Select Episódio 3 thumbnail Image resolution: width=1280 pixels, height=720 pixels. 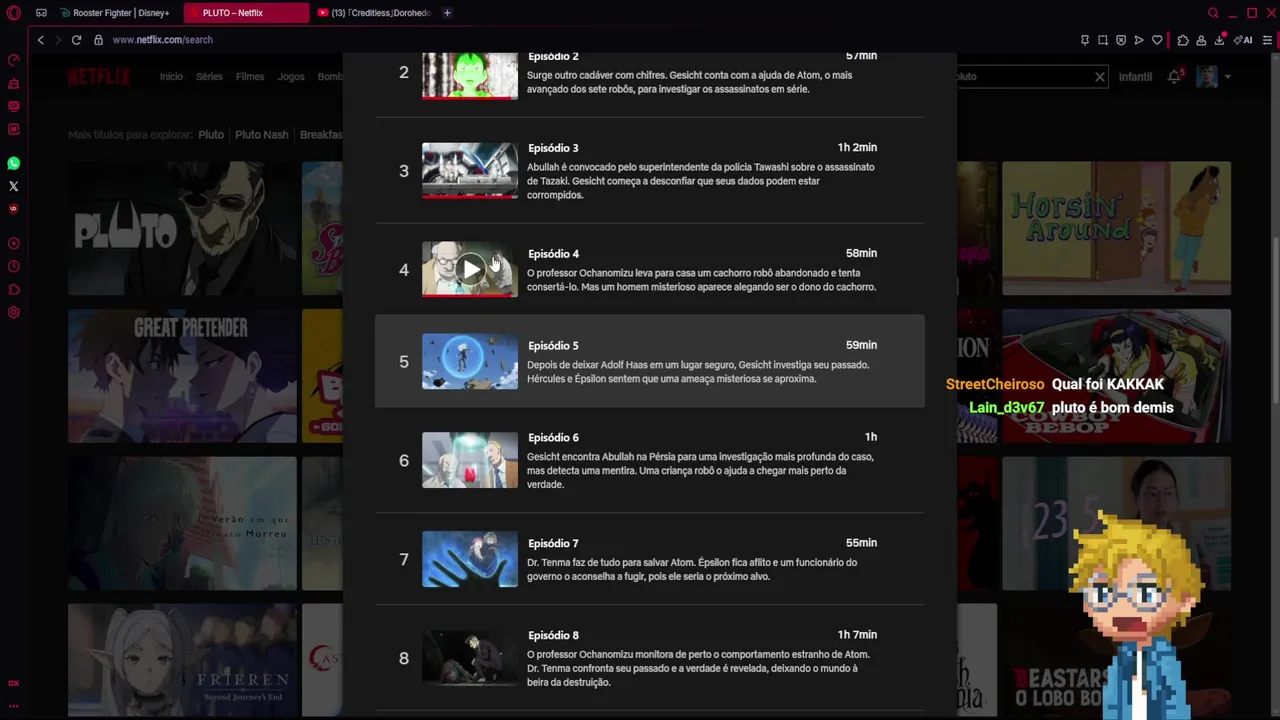click(470, 170)
